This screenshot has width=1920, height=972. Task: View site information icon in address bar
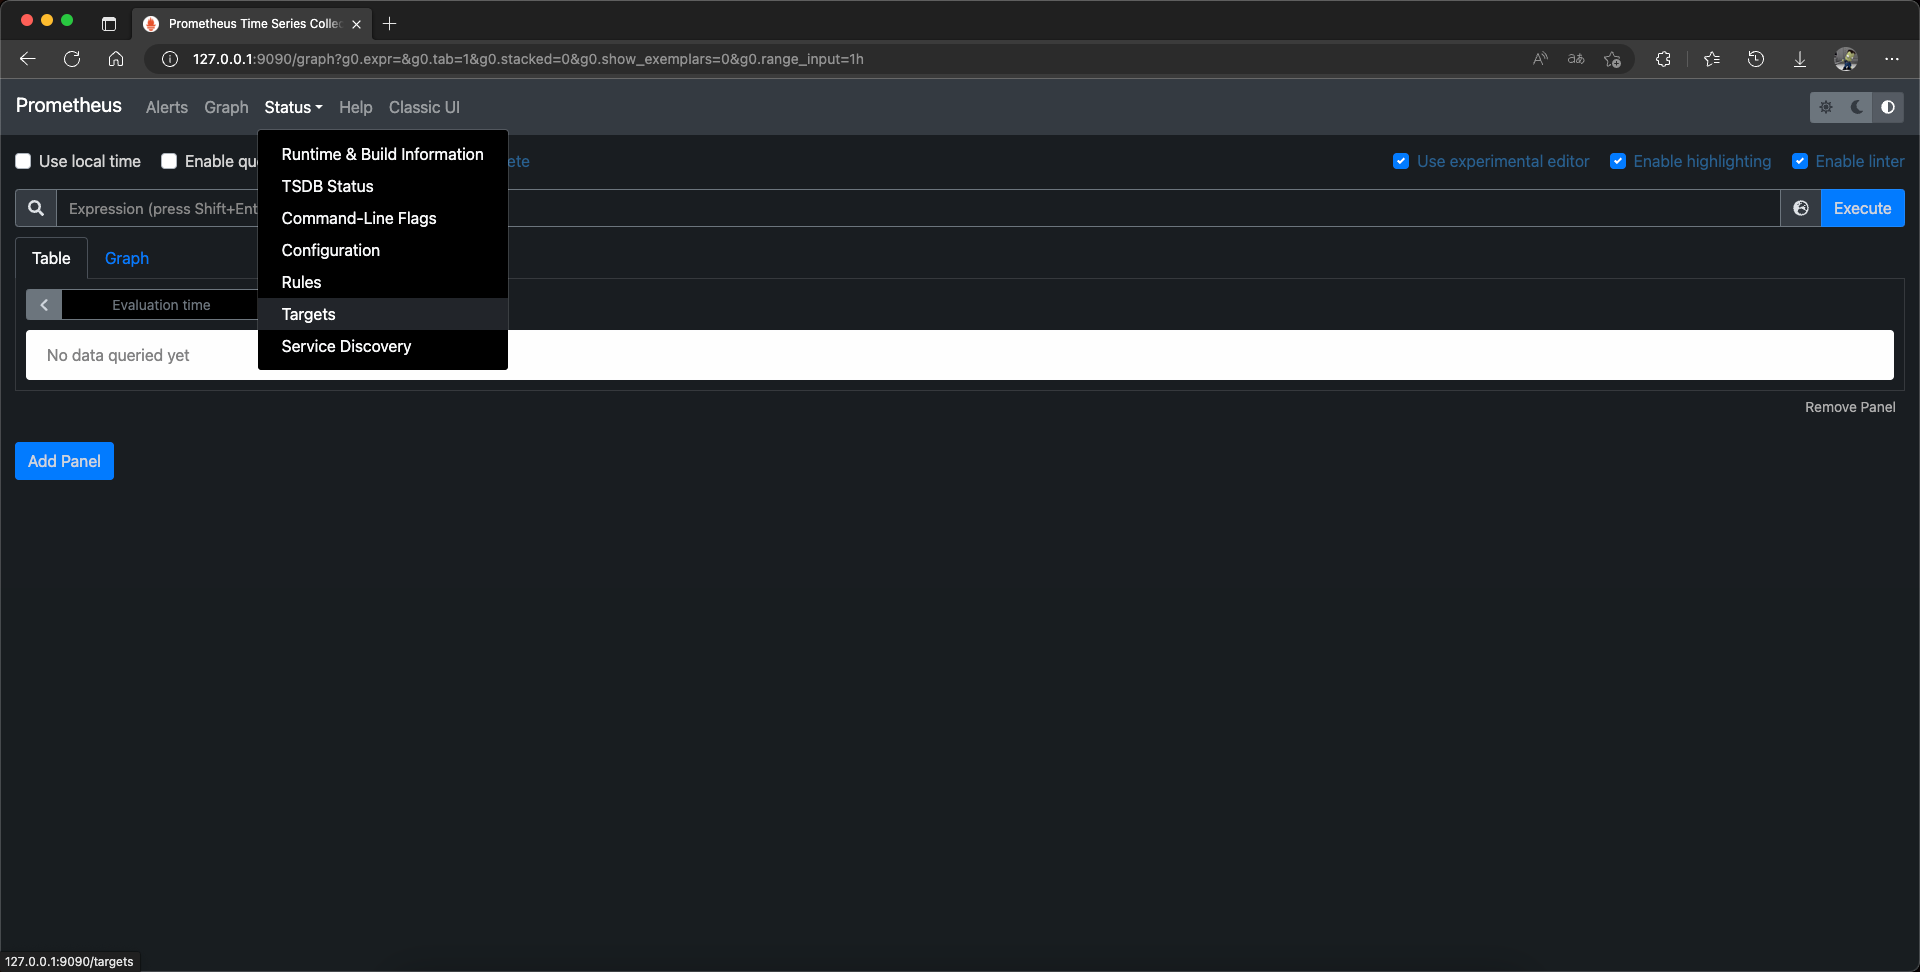click(x=170, y=59)
